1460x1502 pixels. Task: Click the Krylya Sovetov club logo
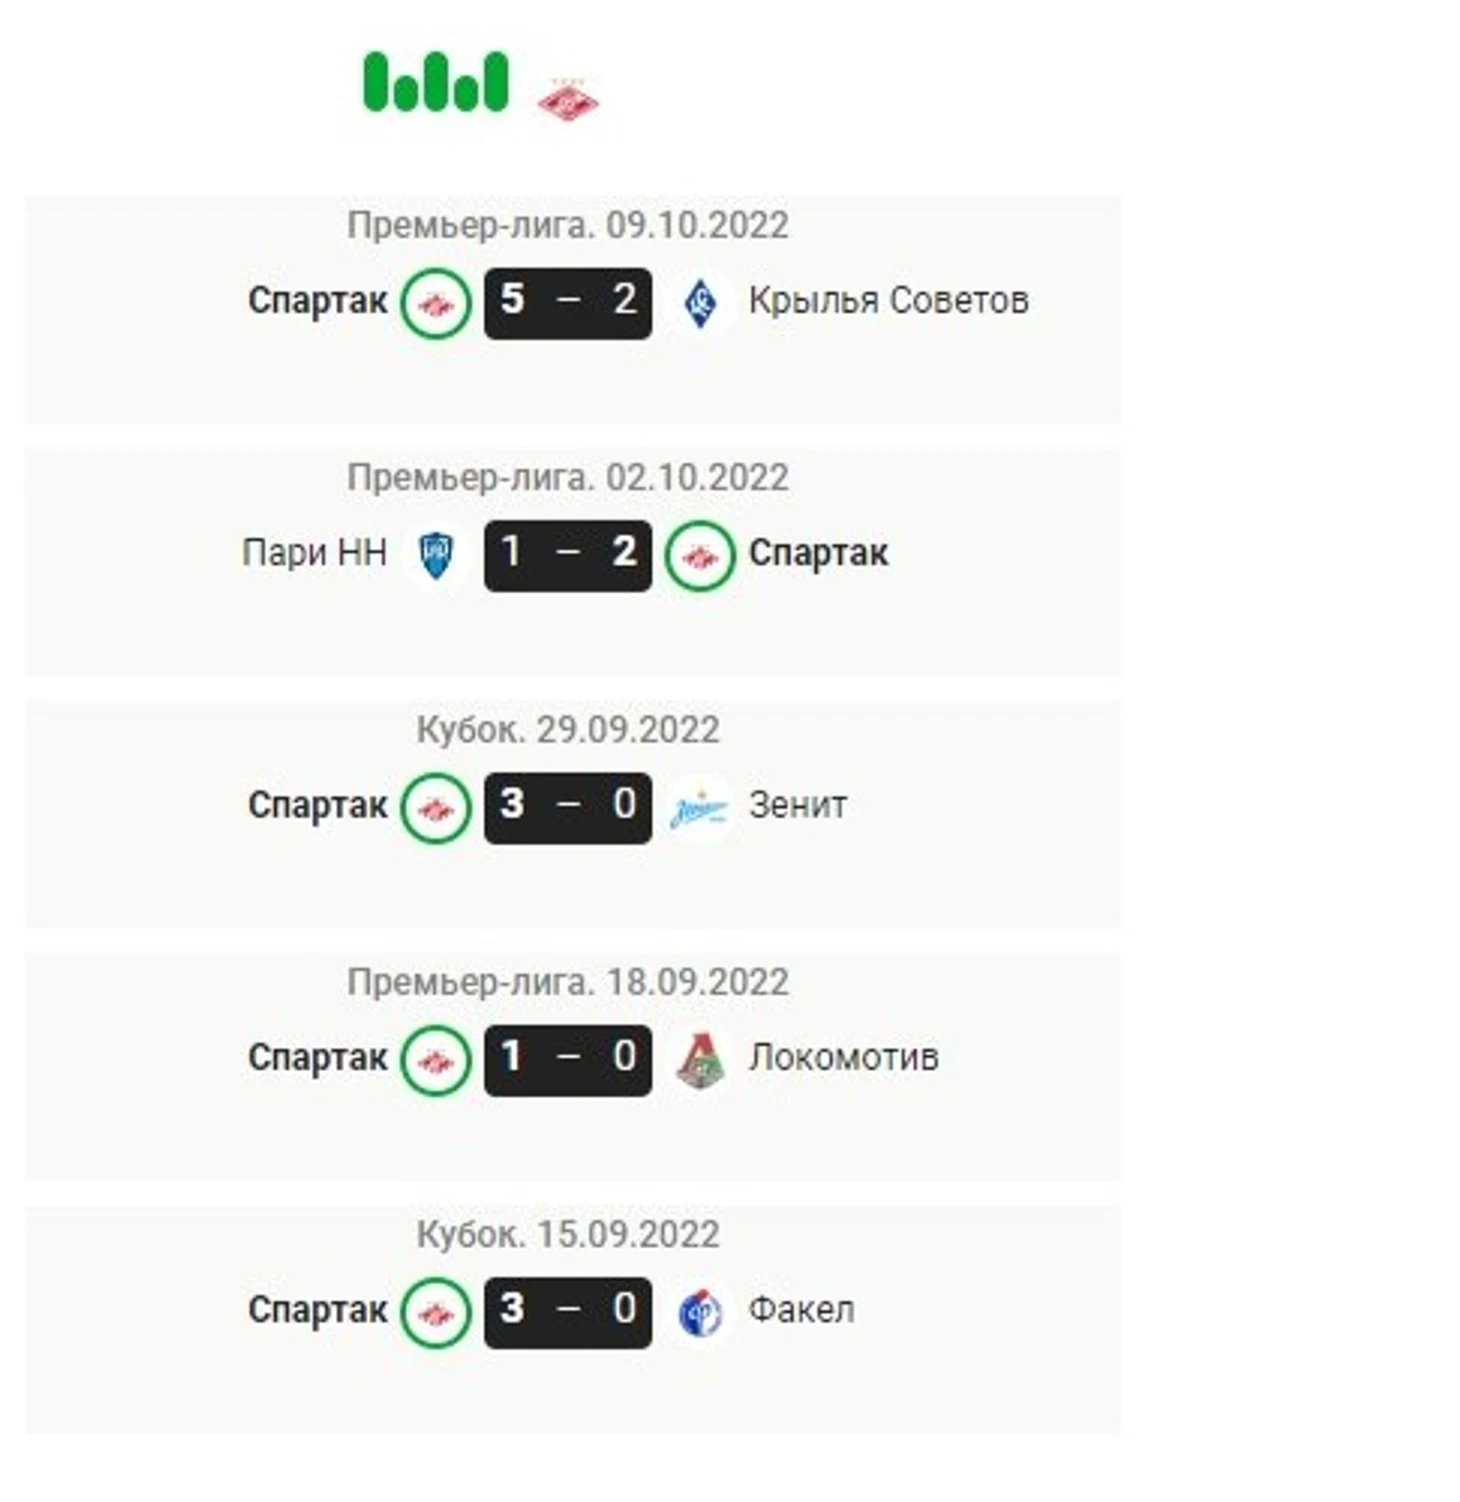click(700, 303)
